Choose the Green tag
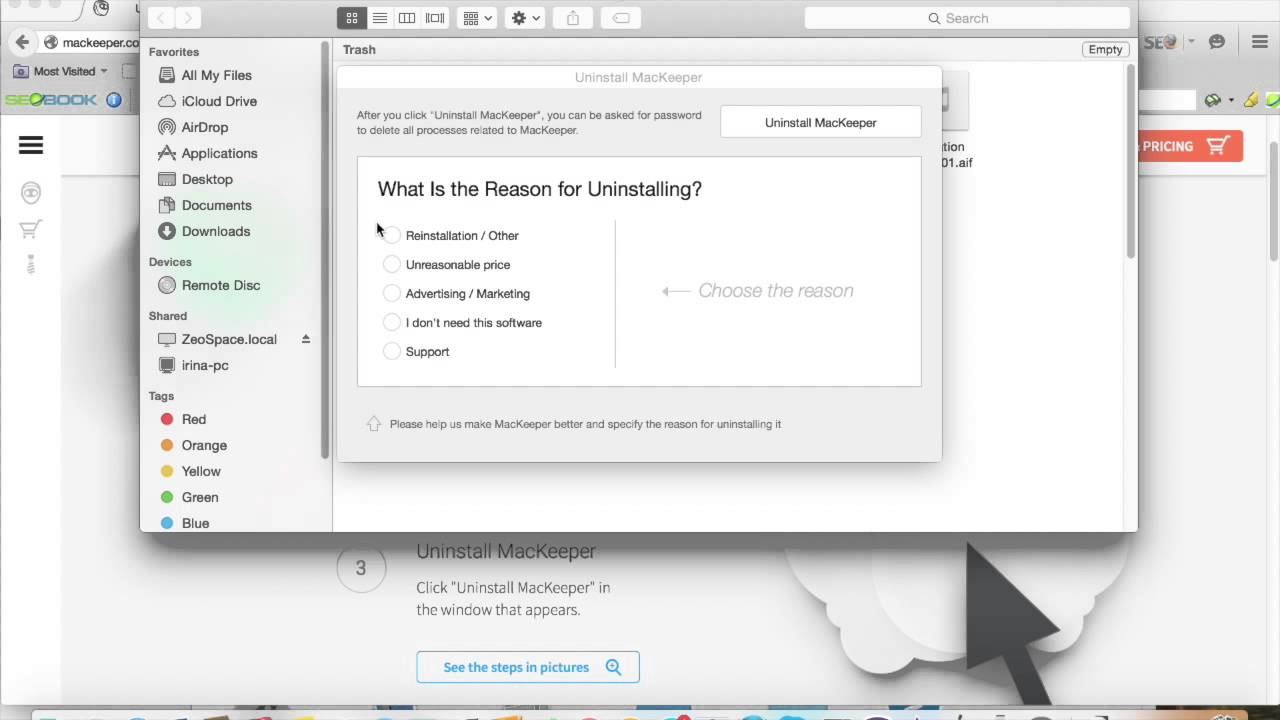Viewport: 1280px width, 720px height. (x=199, y=497)
